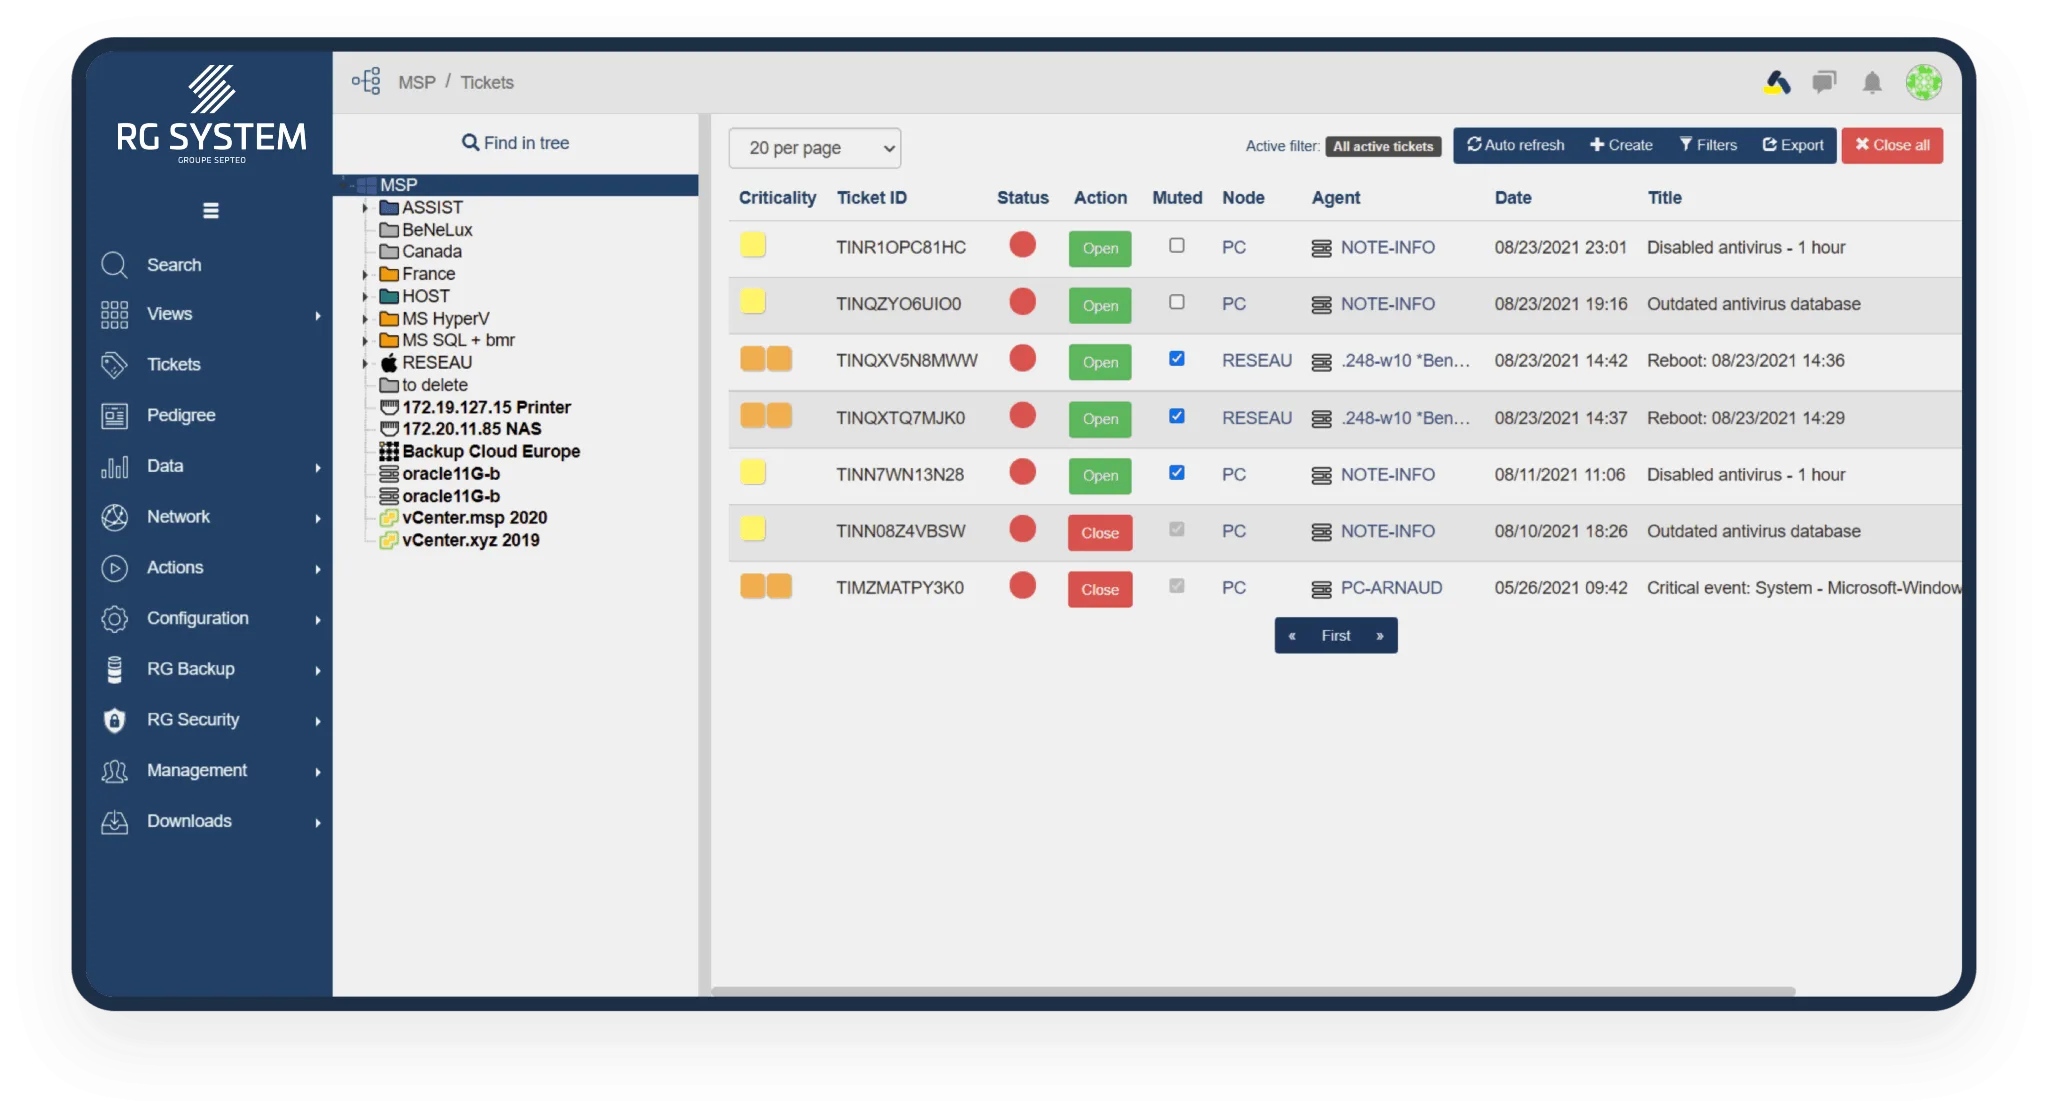
Task: Open the notifications bell icon
Action: tap(1872, 83)
